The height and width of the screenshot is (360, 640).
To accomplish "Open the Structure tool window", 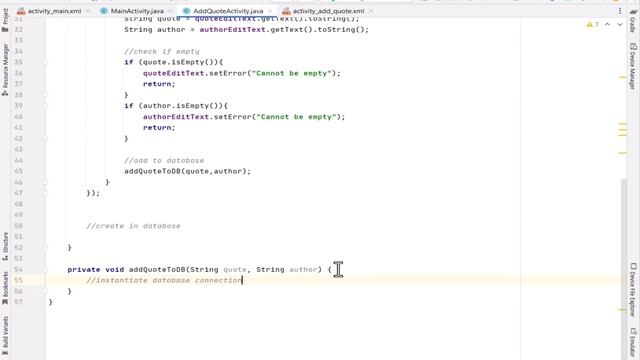I will click(x=5, y=247).
